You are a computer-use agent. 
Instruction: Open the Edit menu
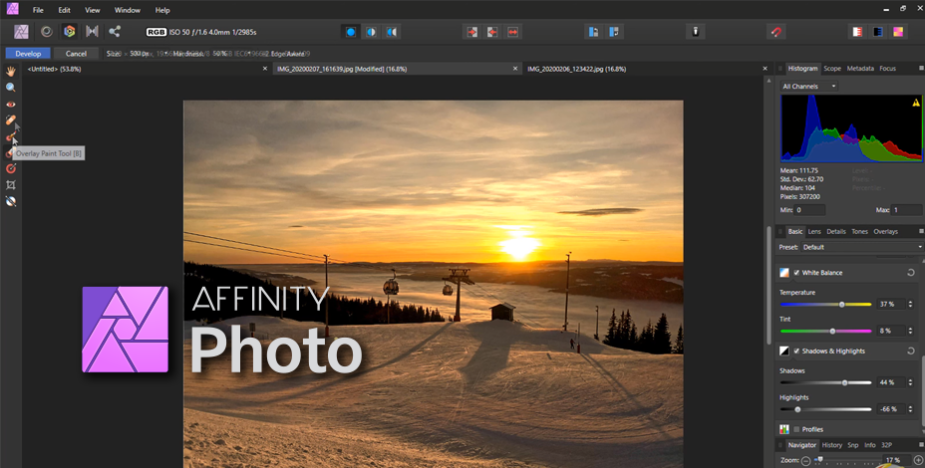pos(64,10)
